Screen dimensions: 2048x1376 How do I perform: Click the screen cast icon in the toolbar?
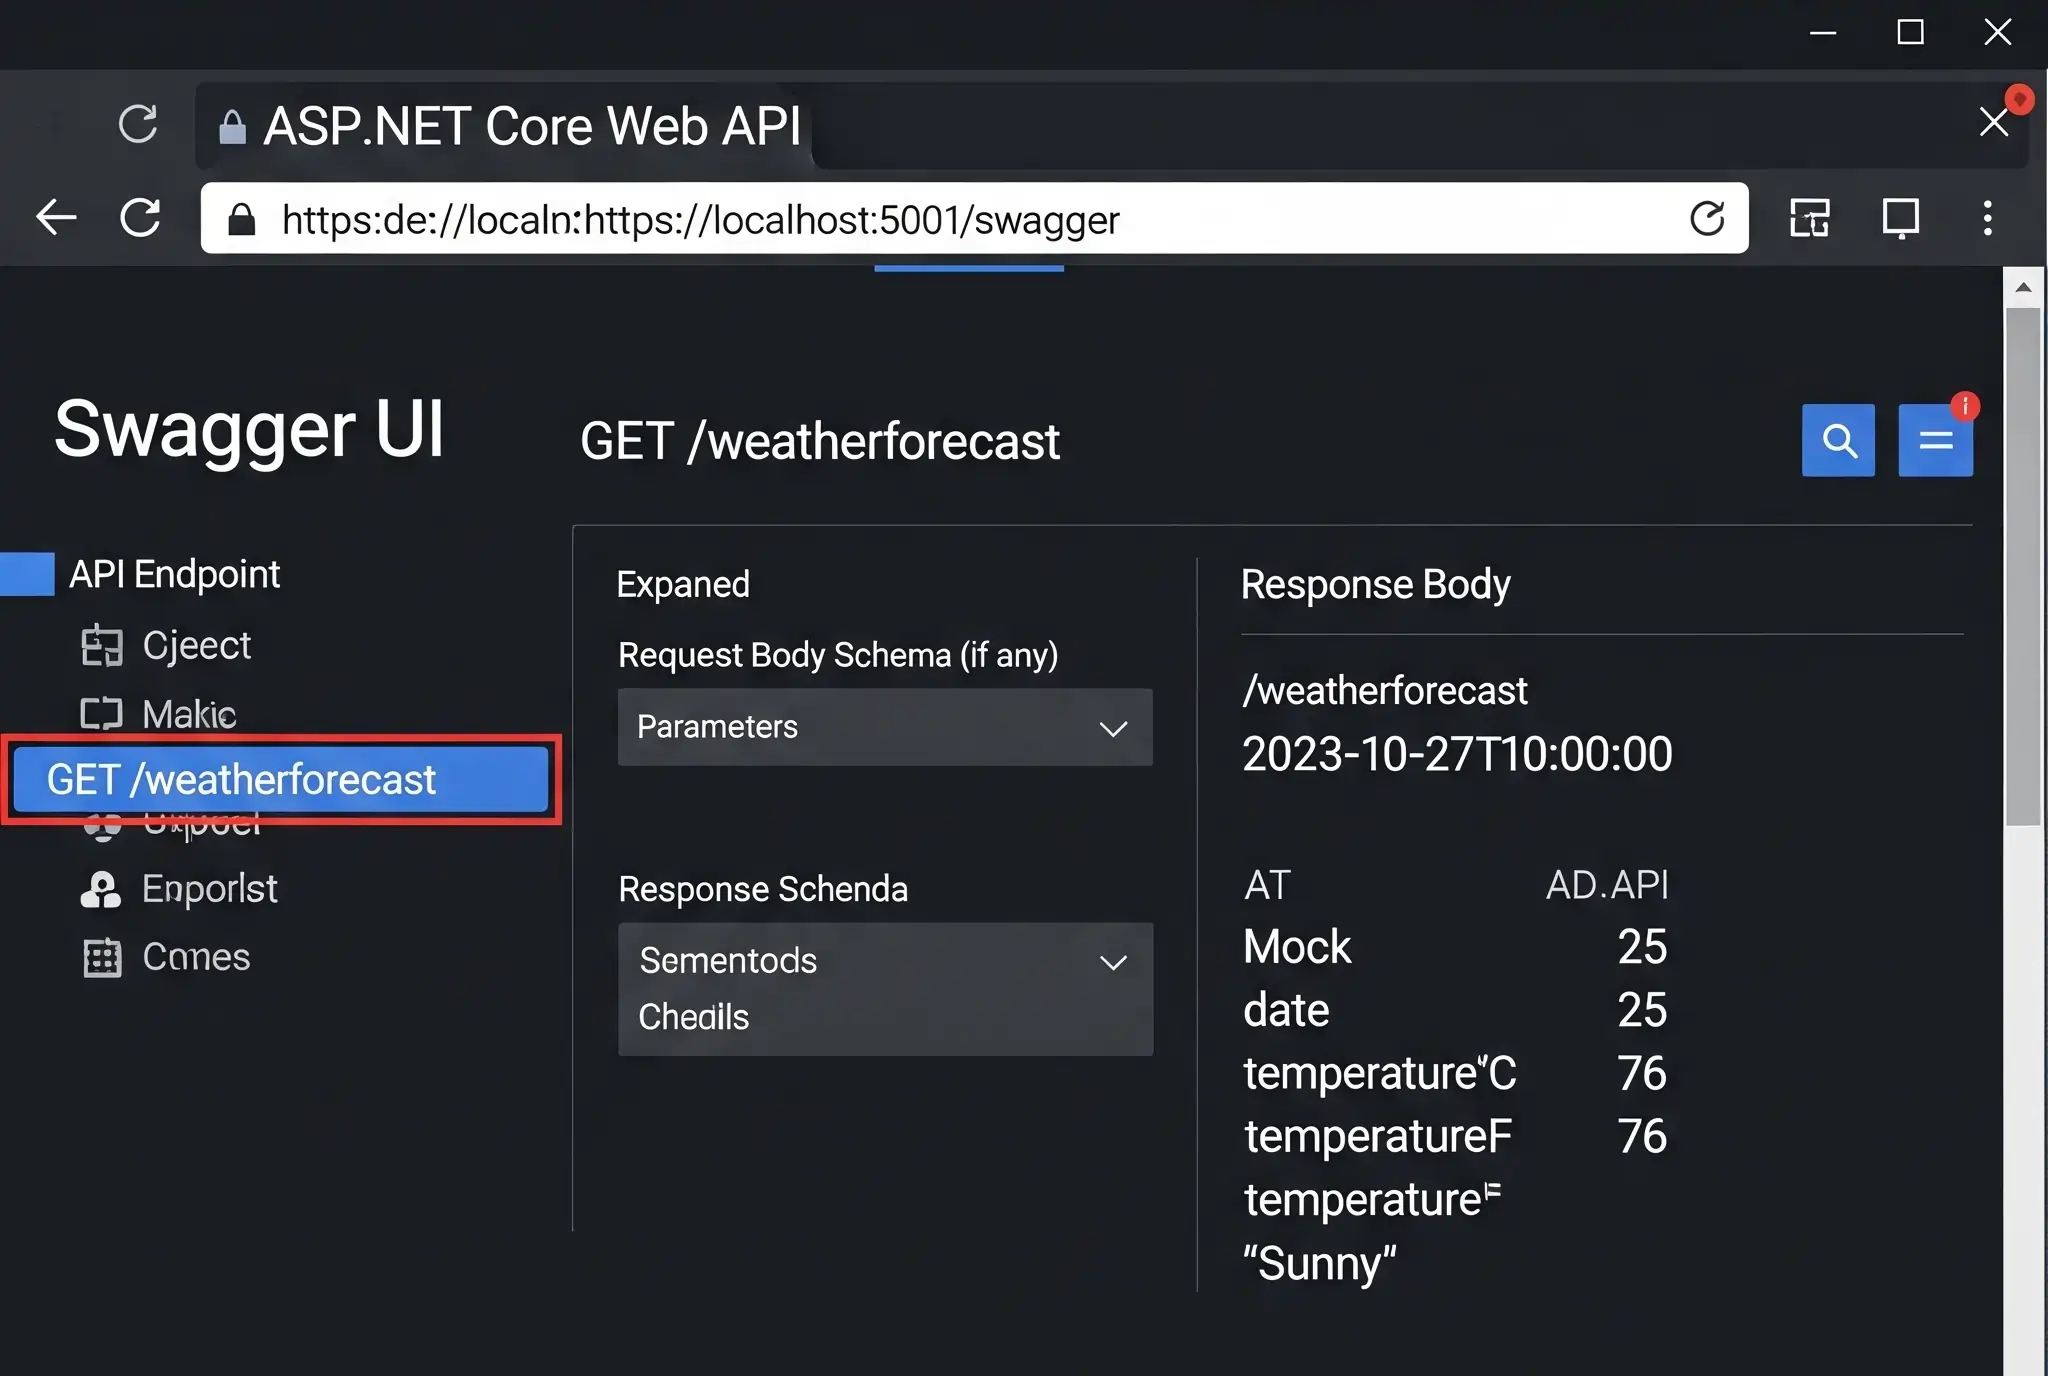pyautogui.click(x=1900, y=218)
